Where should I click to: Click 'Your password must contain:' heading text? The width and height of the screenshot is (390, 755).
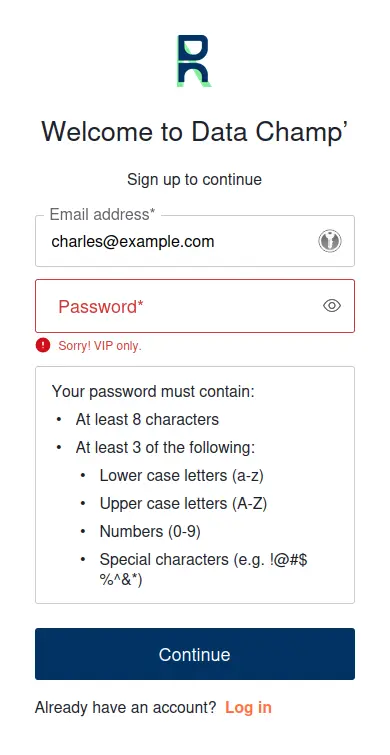(153, 391)
